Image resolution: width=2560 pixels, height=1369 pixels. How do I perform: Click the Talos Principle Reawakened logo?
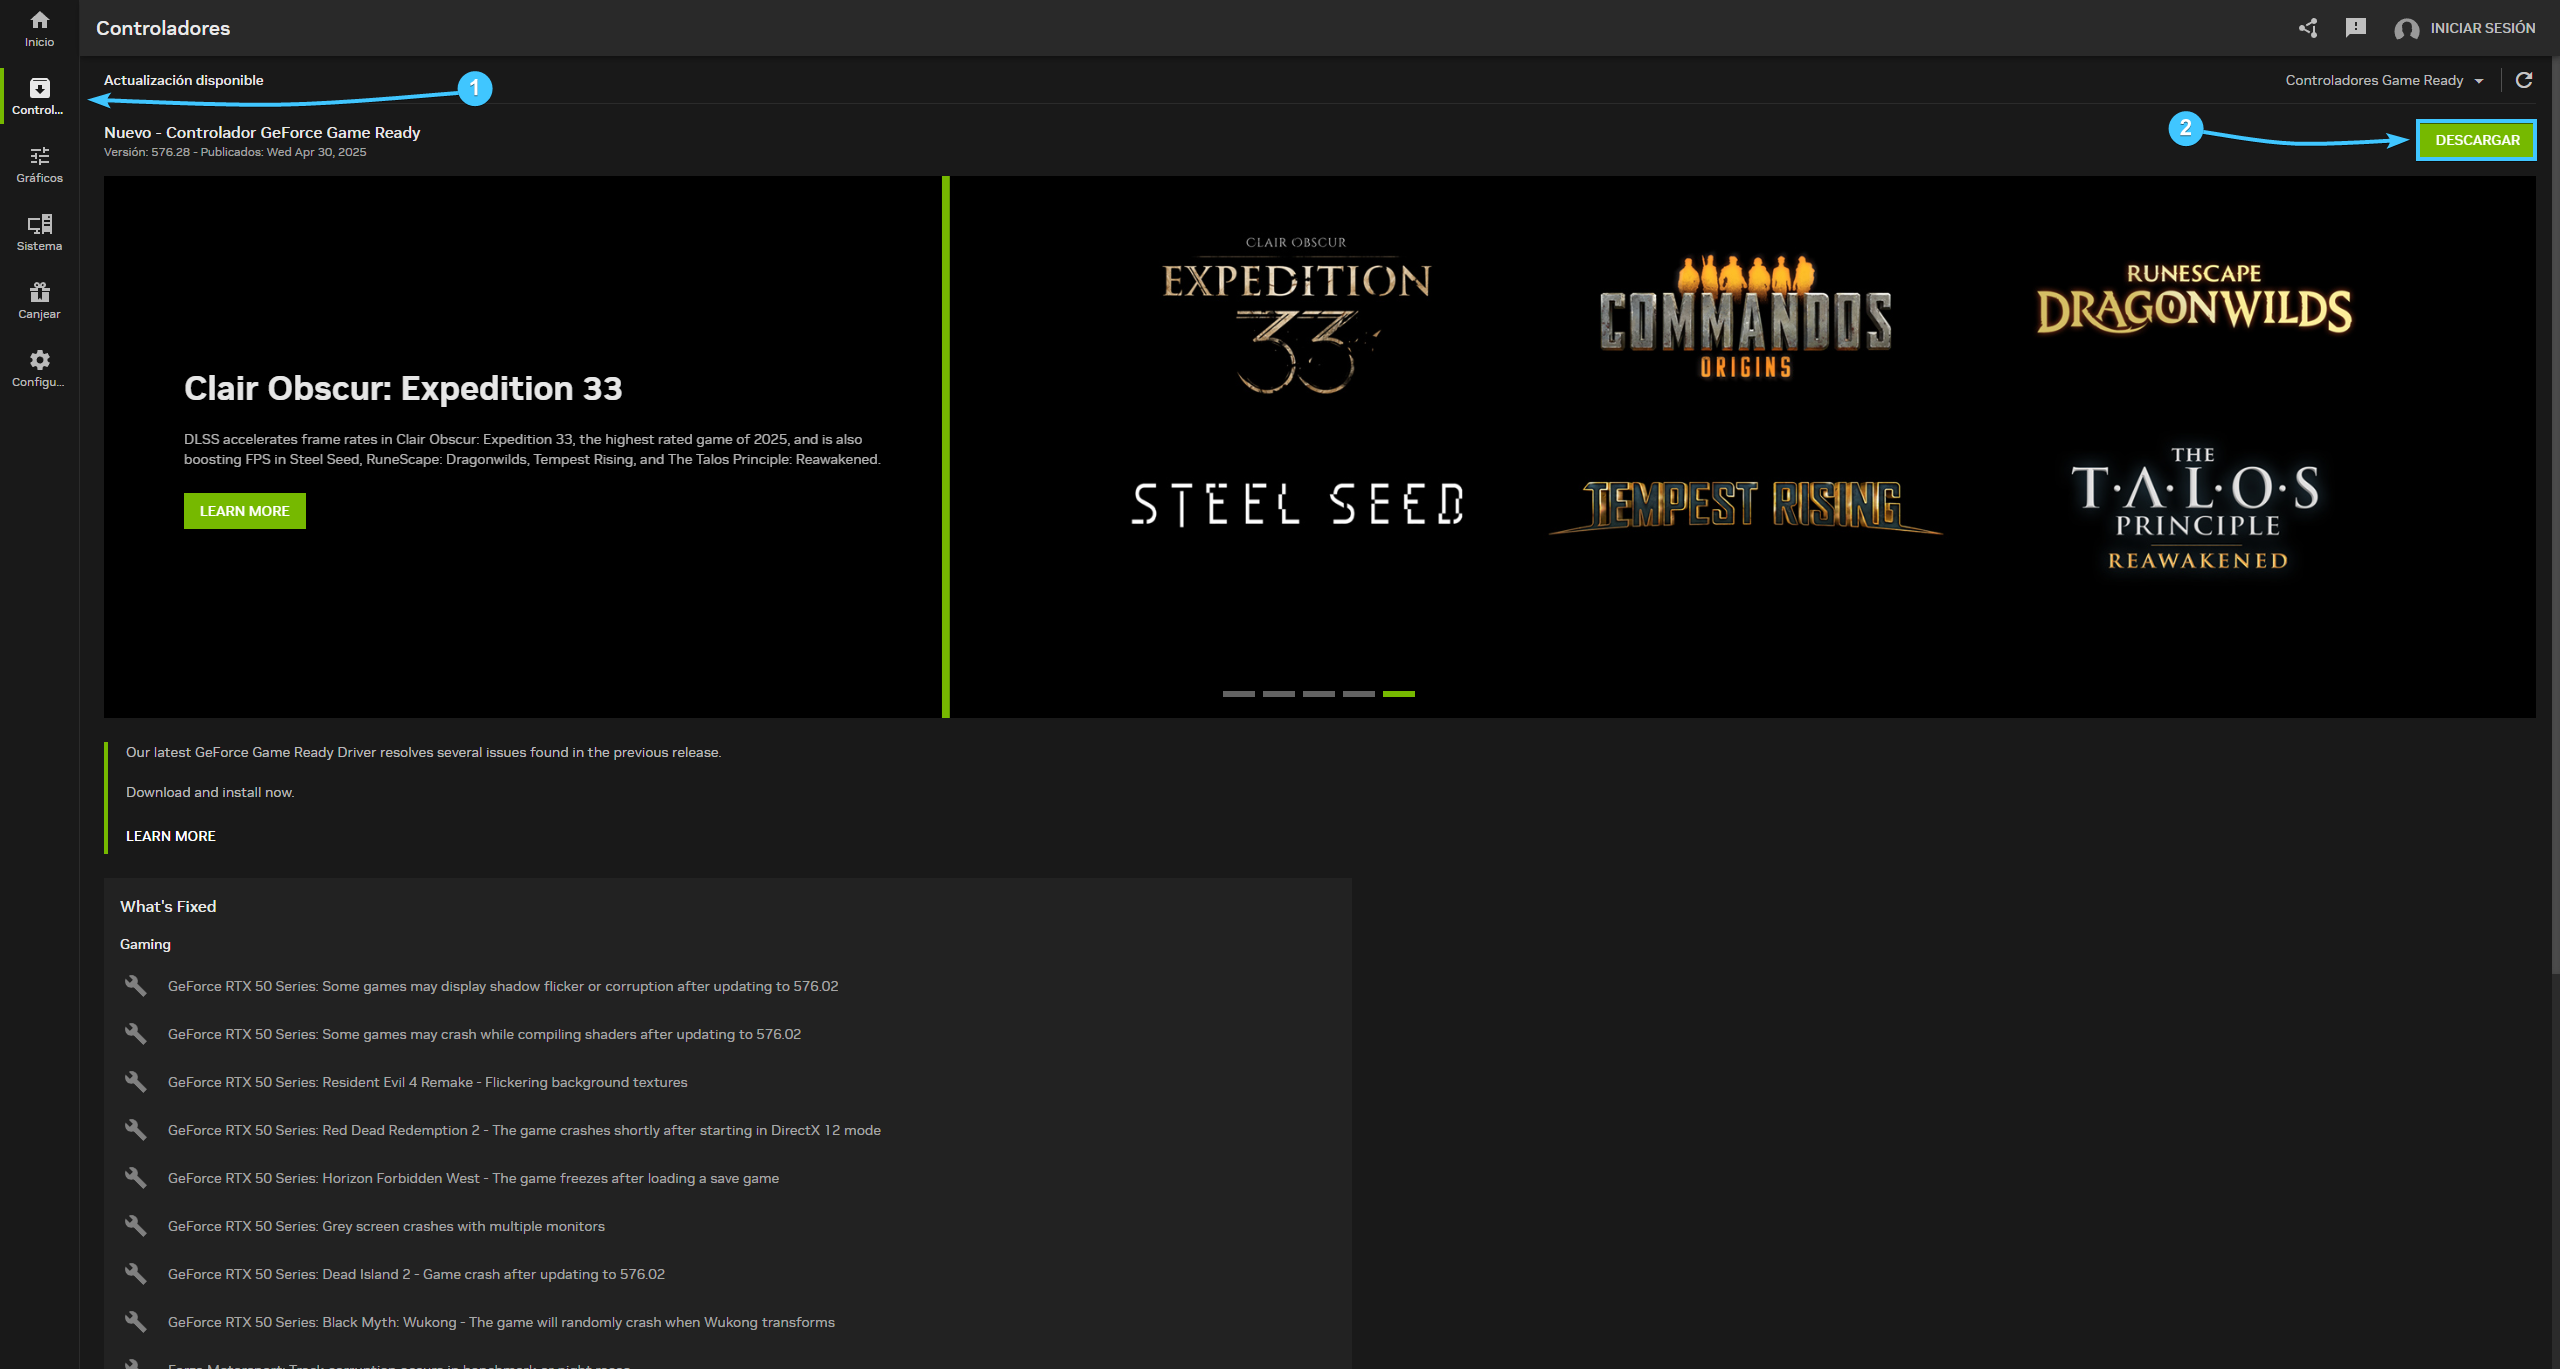point(2196,509)
